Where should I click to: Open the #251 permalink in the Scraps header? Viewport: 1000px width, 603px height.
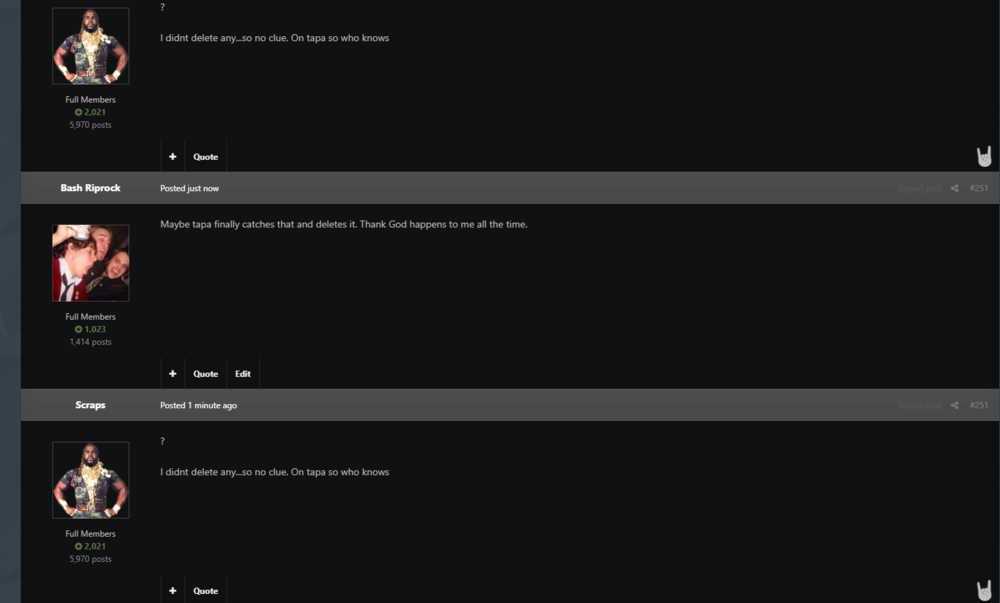[x=978, y=405]
